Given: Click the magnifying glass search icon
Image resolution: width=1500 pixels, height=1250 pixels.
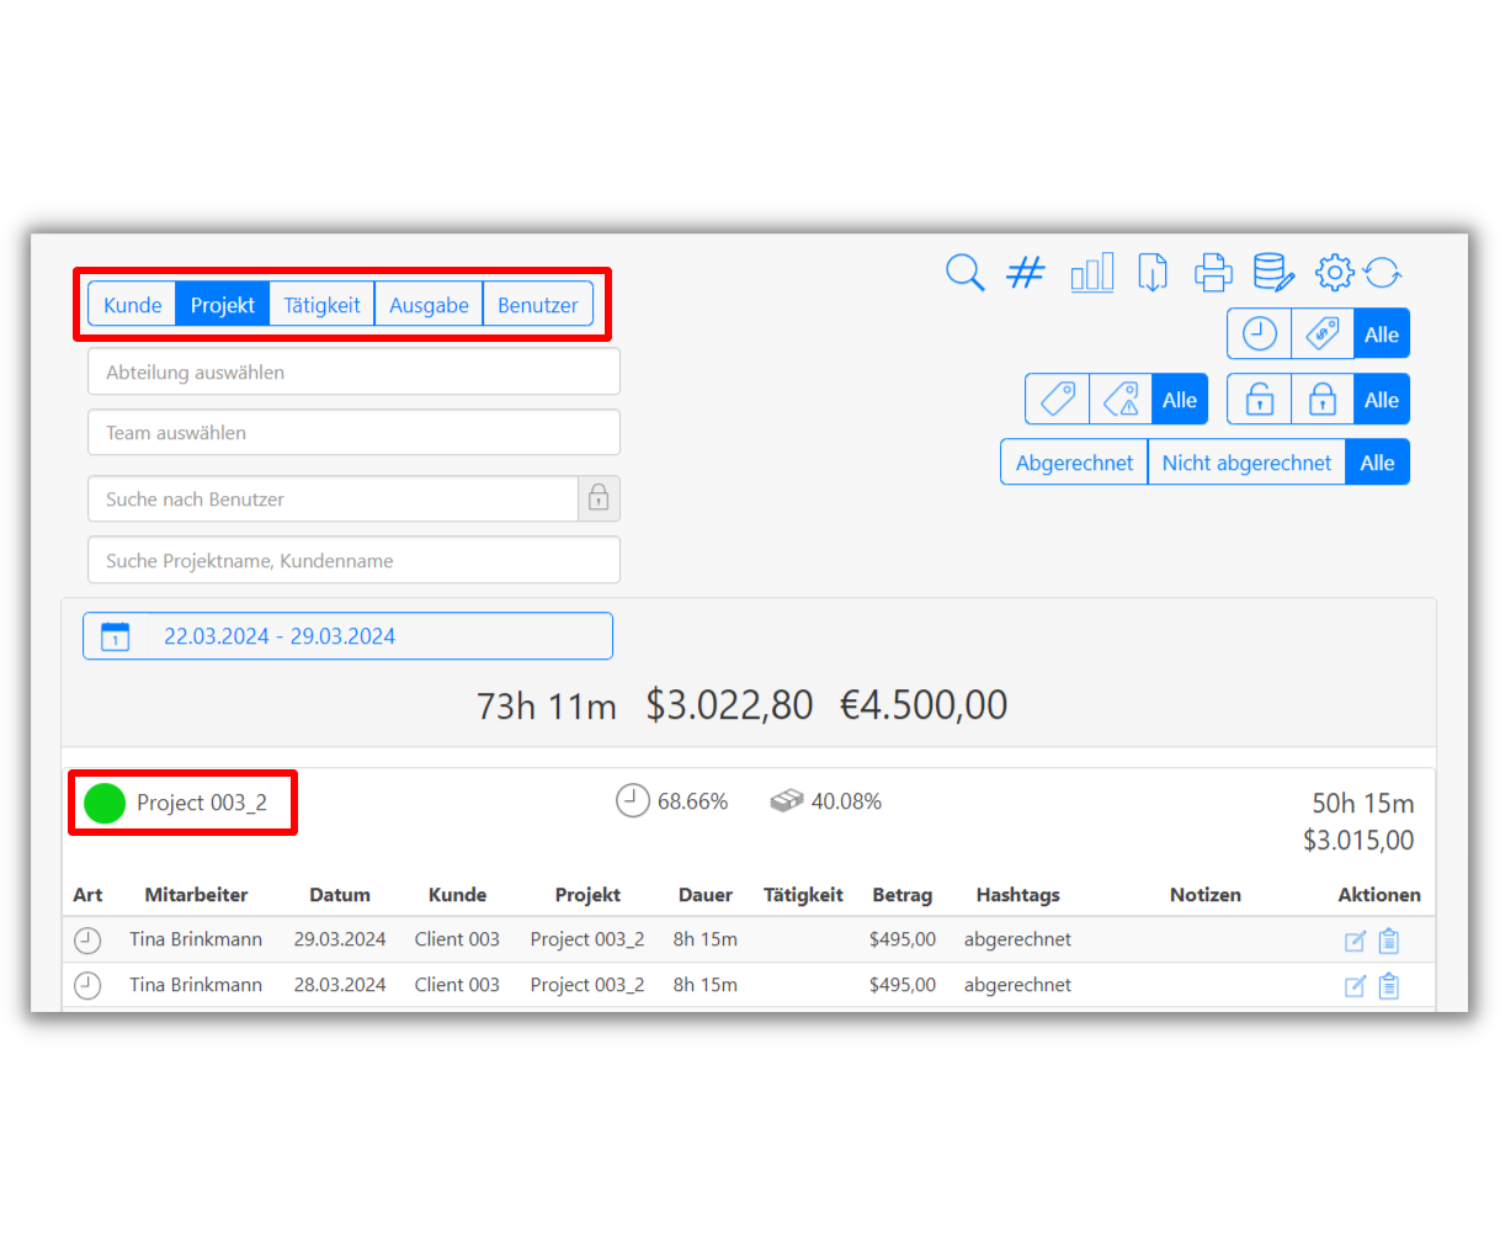Looking at the screenshot, I should tap(965, 272).
